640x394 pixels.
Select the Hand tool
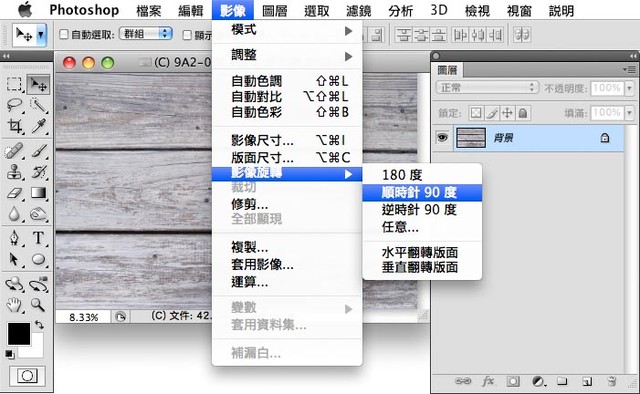click(14, 305)
